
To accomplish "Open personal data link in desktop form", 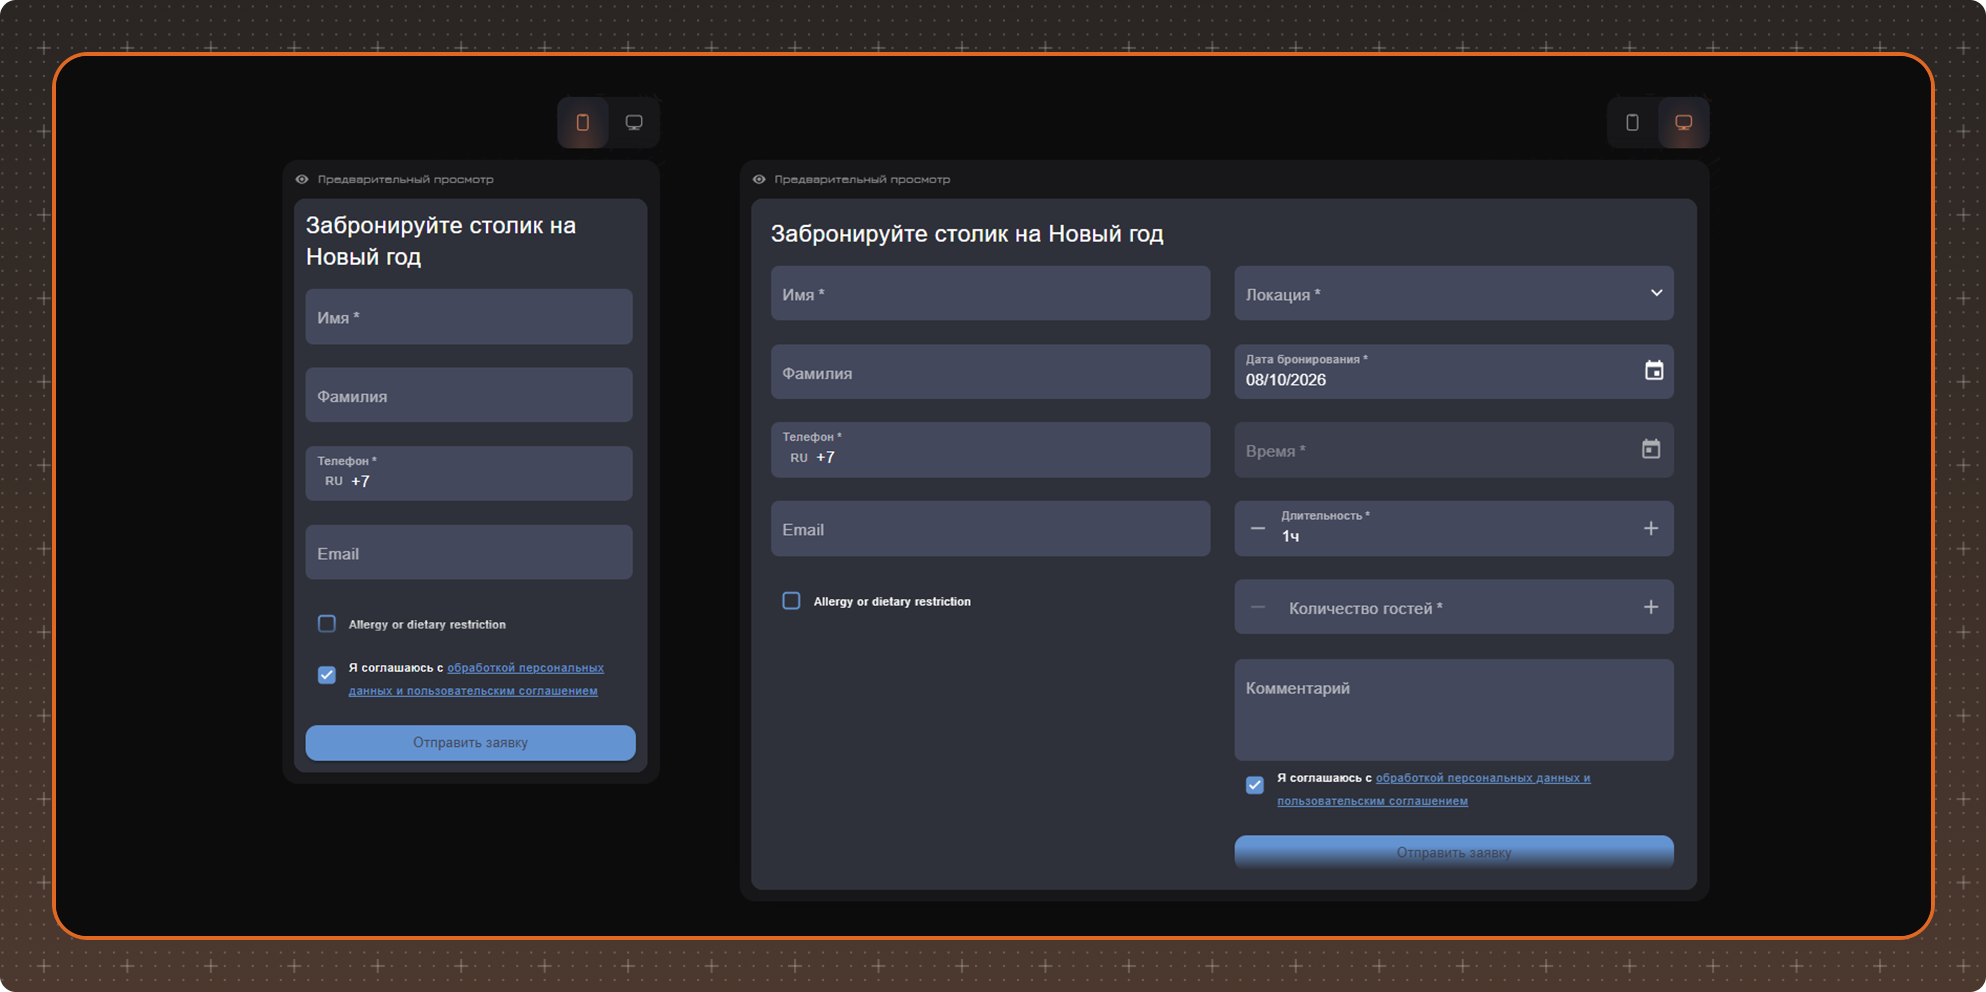I will pyautogui.click(x=1433, y=789).
